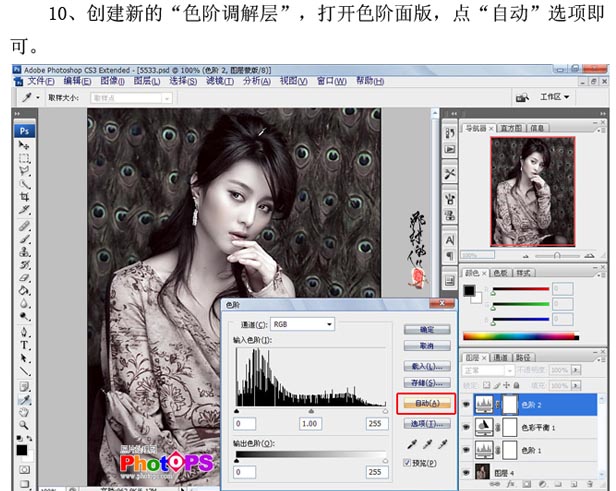This screenshot has width=616, height=491.
Task: Click the Navigator zoom slider
Action: 557,256
